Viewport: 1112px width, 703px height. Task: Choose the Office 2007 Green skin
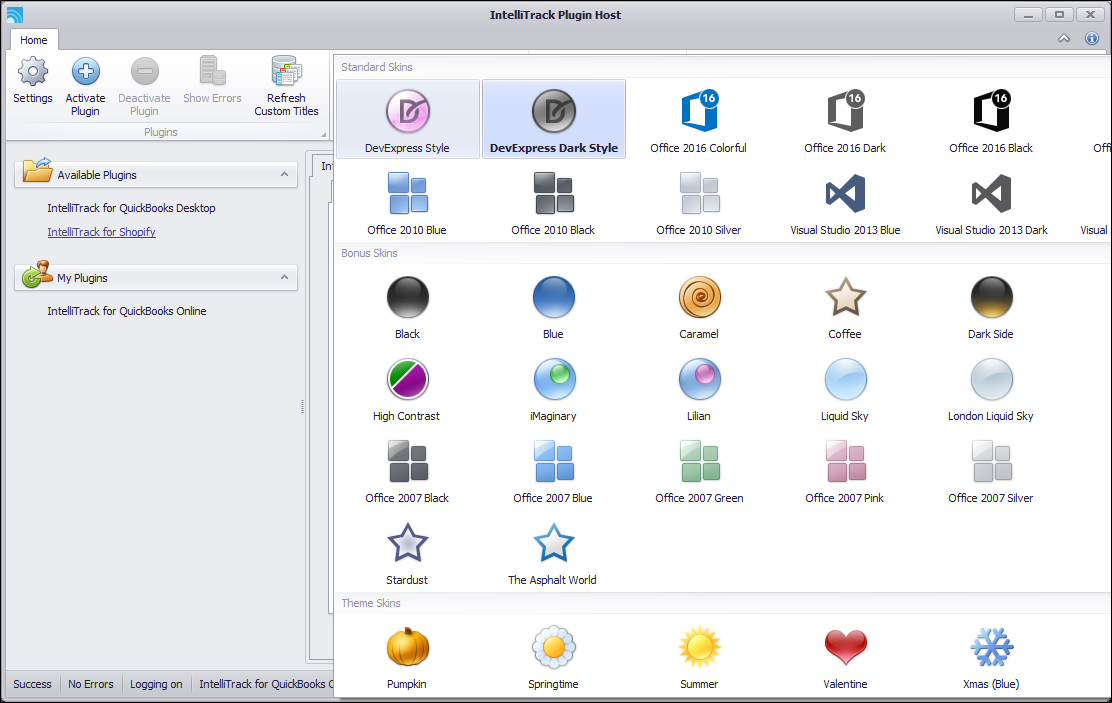click(x=699, y=471)
